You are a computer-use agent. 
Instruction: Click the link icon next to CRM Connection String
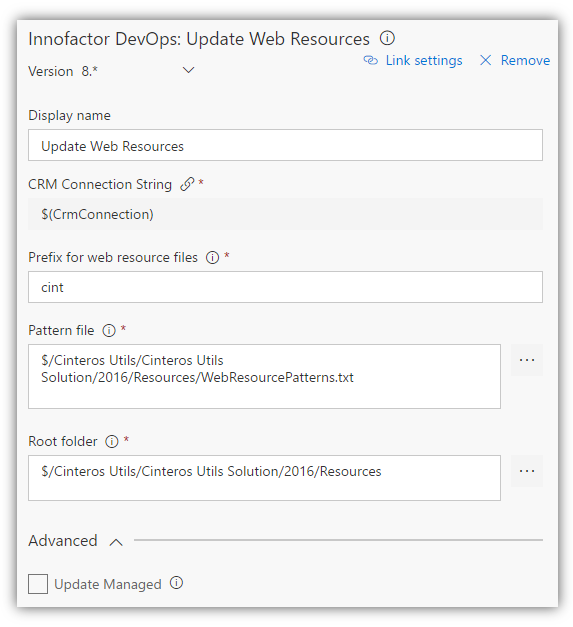click(187, 184)
